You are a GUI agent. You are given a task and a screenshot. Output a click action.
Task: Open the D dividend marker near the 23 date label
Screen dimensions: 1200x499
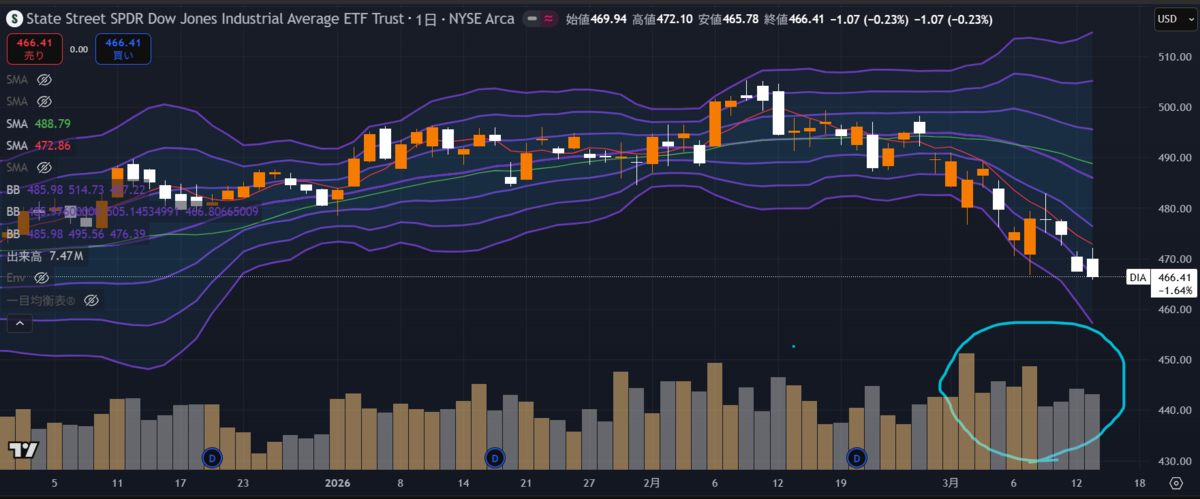pyautogui.click(x=211, y=457)
